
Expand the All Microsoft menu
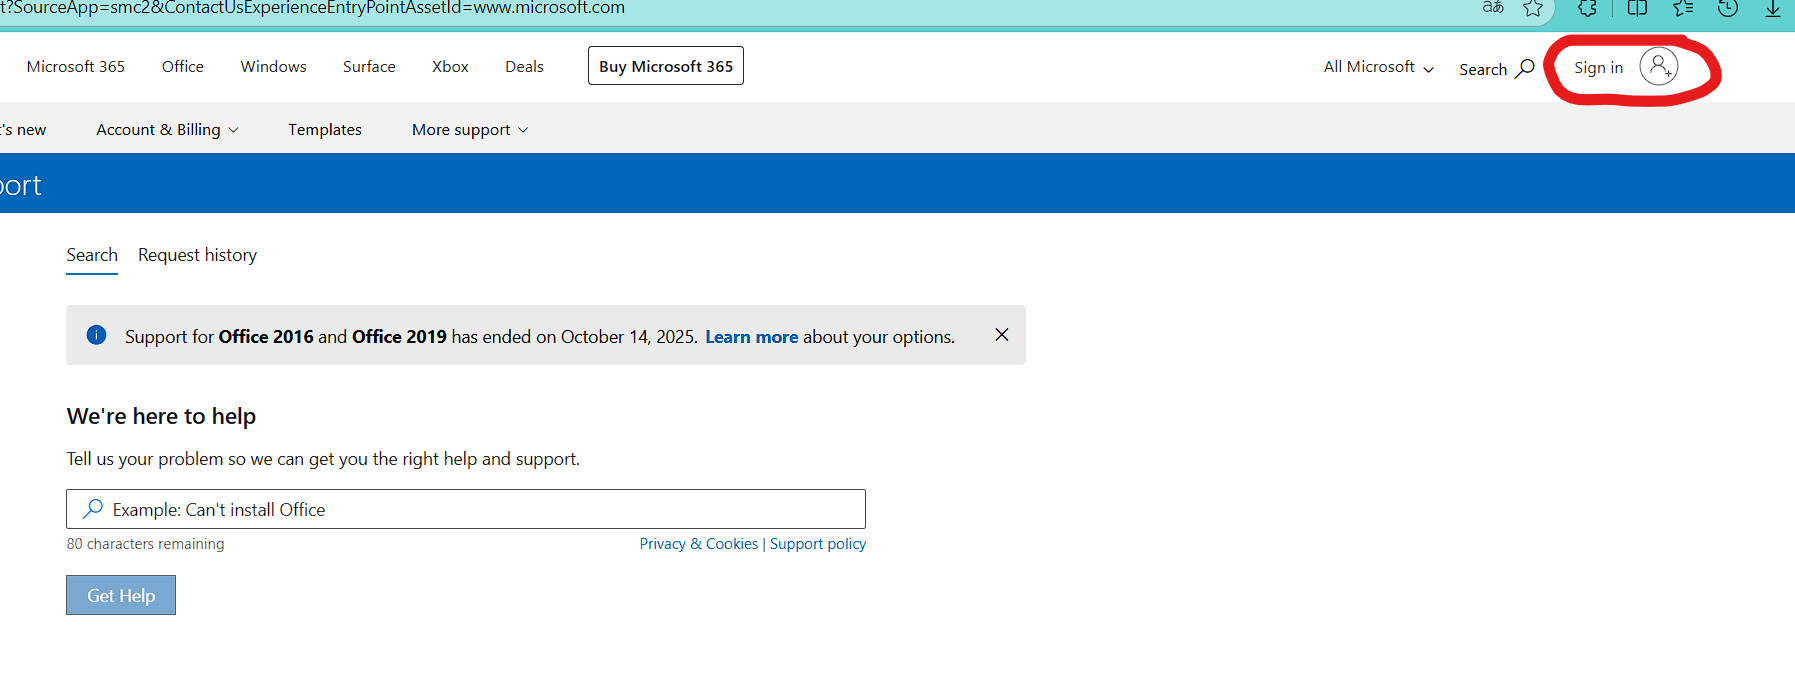pos(1379,67)
